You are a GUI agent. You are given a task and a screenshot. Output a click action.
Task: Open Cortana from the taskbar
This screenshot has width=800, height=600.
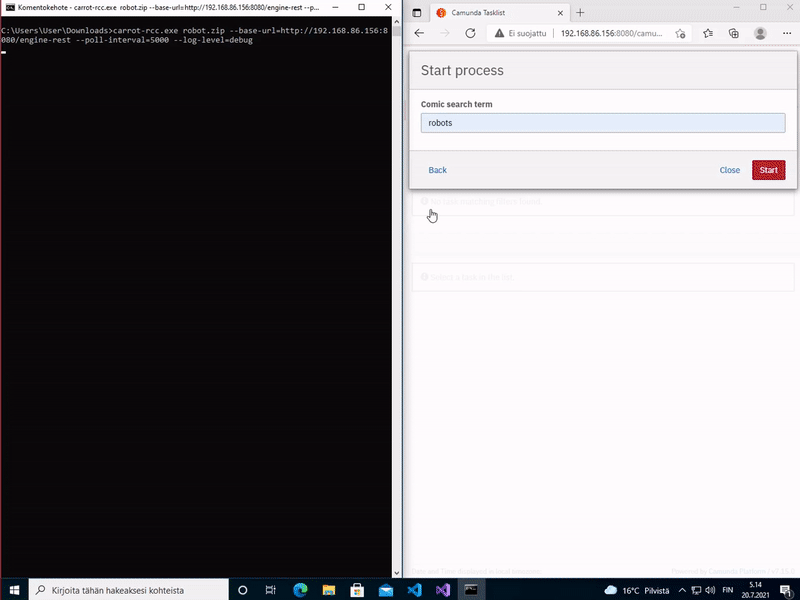click(243, 590)
